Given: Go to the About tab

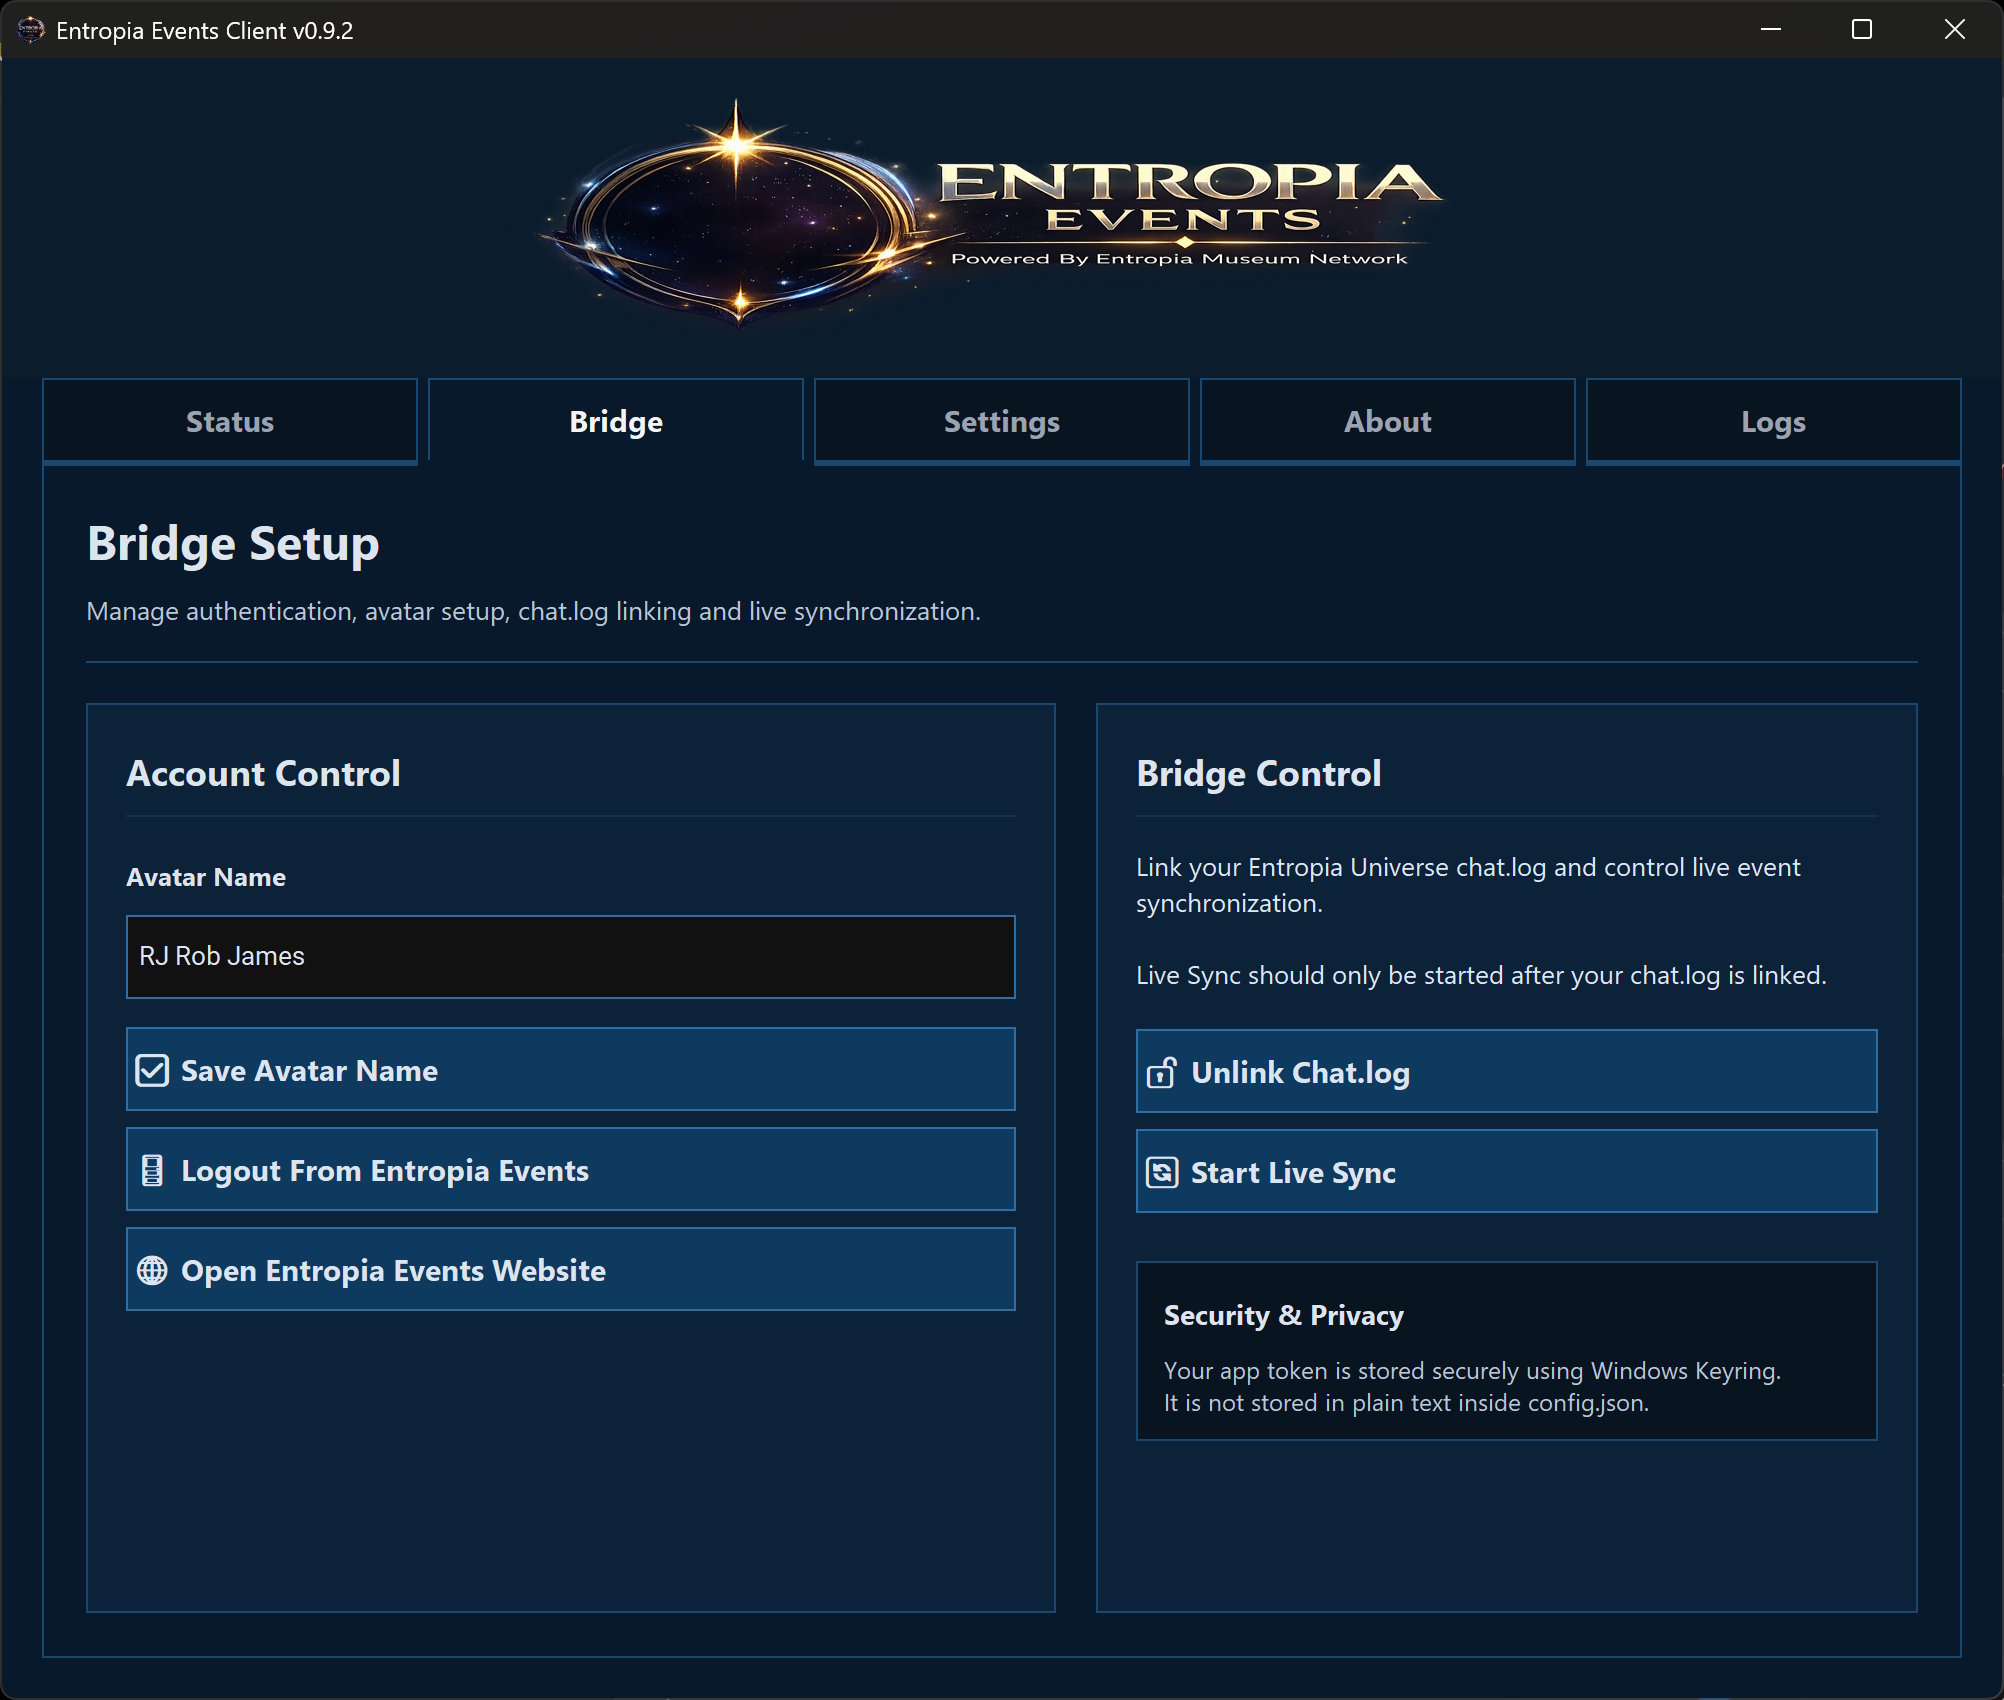Looking at the screenshot, I should click(x=1388, y=422).
